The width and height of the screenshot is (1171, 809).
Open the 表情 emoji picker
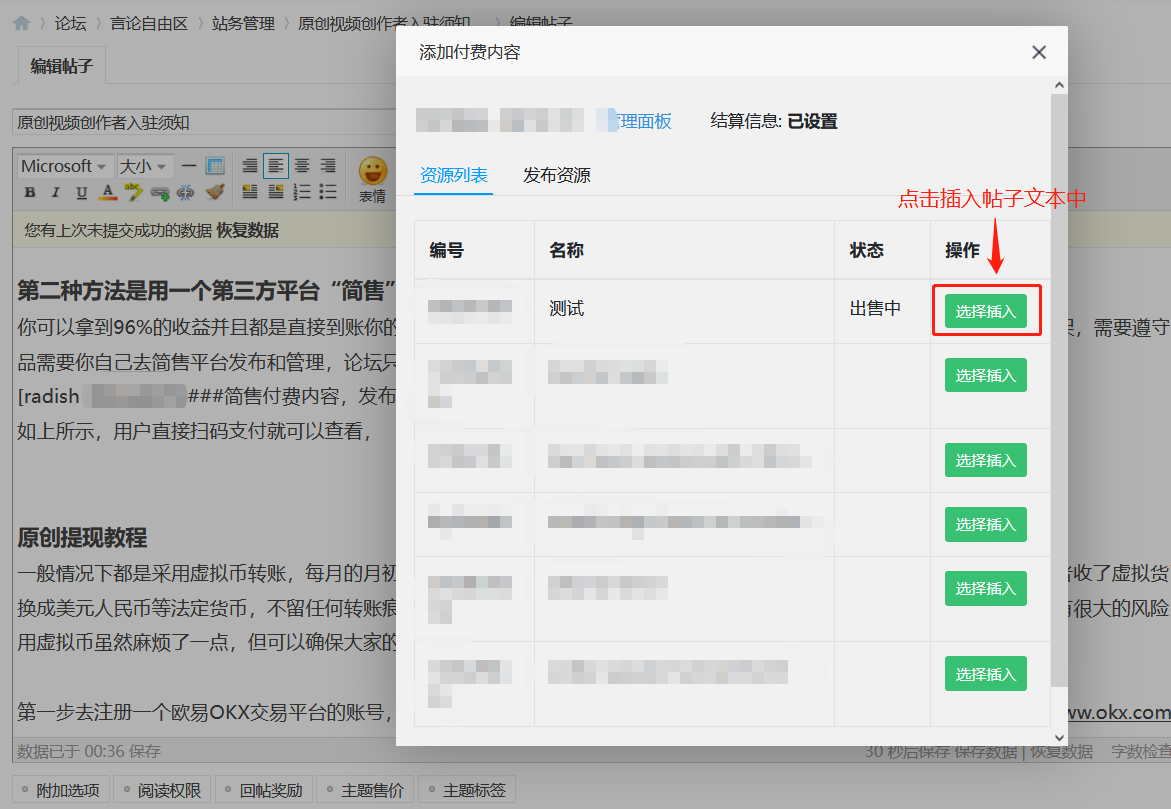coord(372,178)
